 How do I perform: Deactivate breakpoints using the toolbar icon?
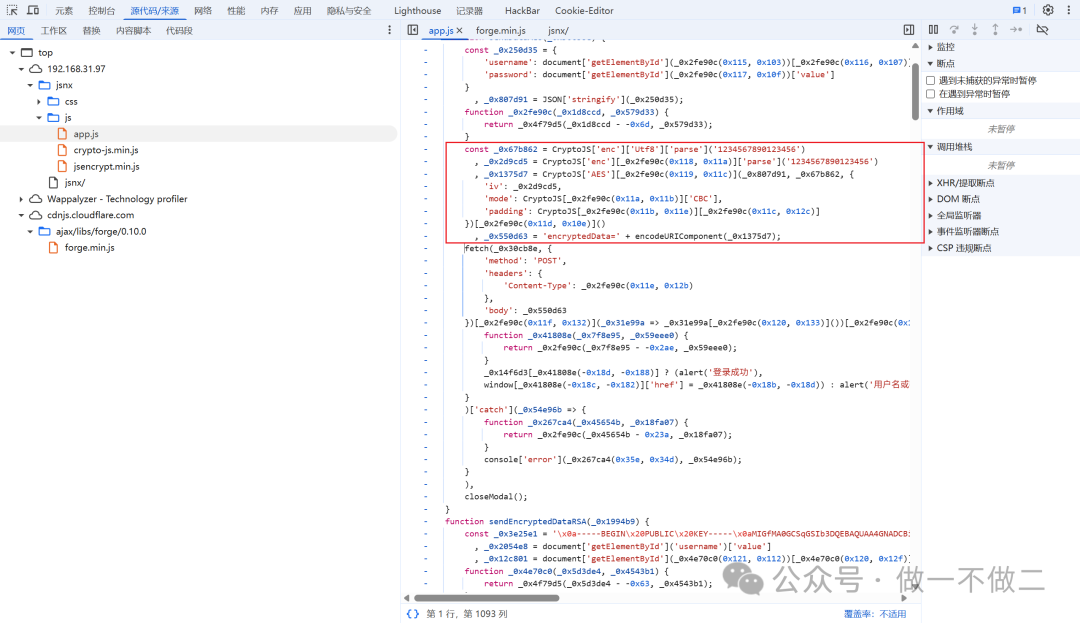click(1042, 30)
